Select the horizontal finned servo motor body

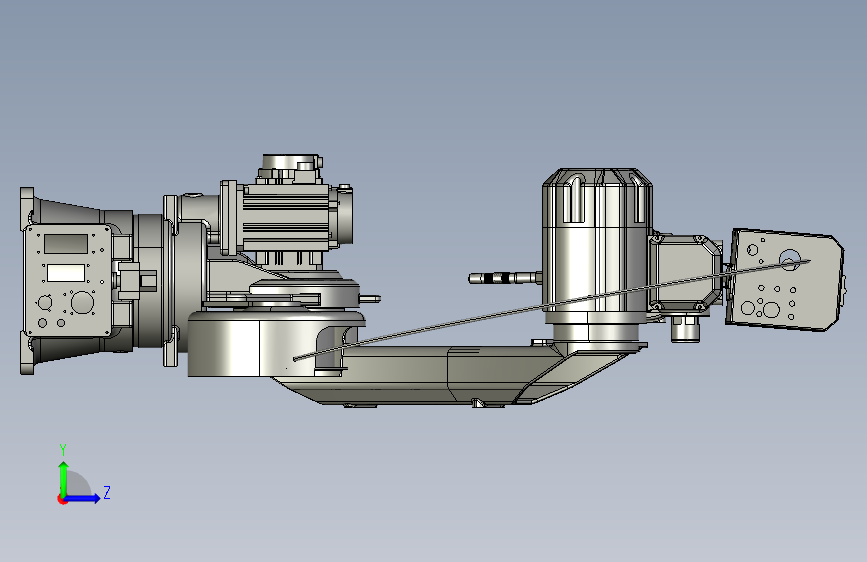288,217
